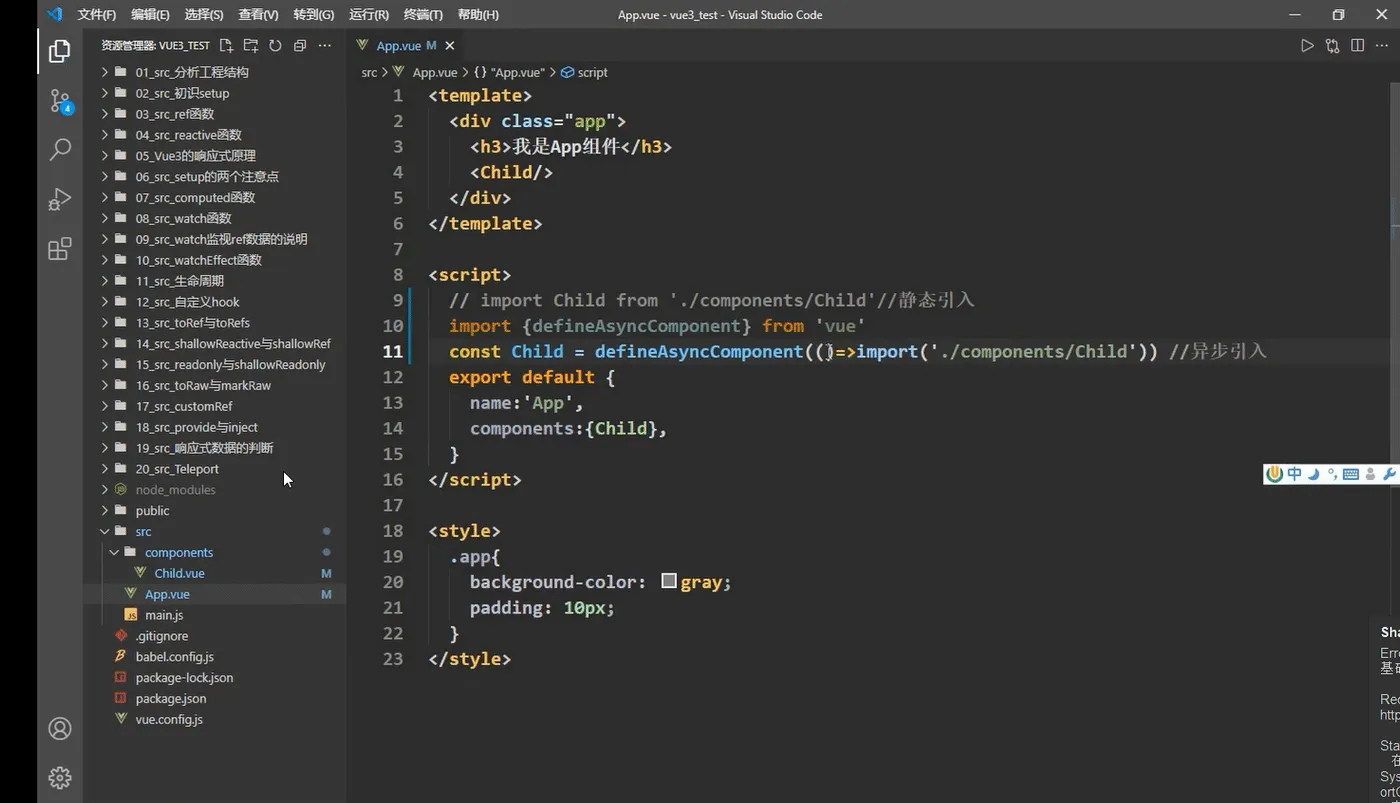Image resolution: width=1400 pixels, height=803 pixels.
Task: Click the IME moon icon
Action: click(1314, 474)
